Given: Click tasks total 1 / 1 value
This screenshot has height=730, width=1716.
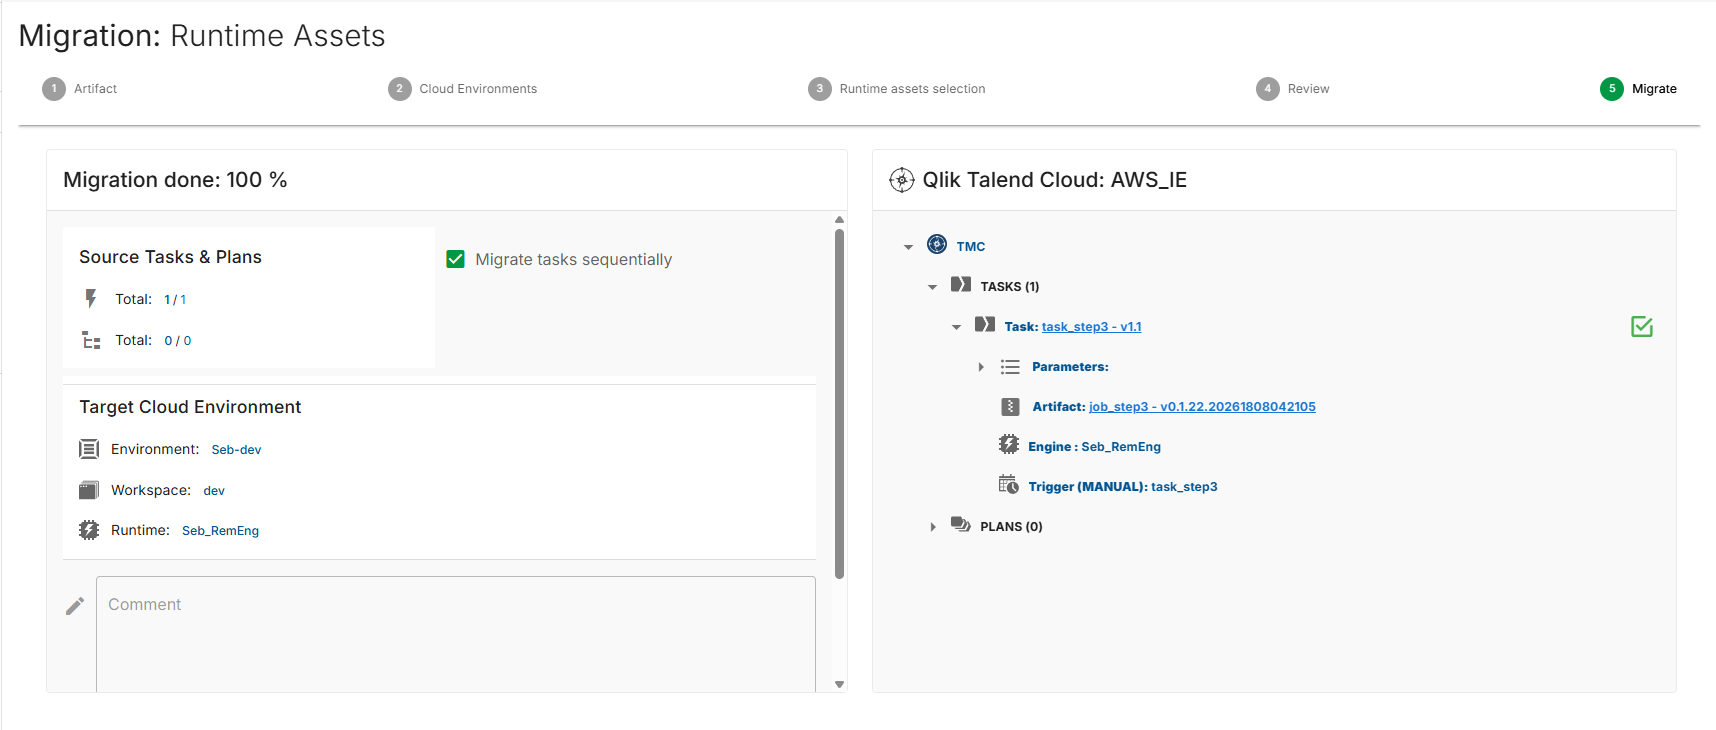Looking at the screenshot, I should (175, 300).
